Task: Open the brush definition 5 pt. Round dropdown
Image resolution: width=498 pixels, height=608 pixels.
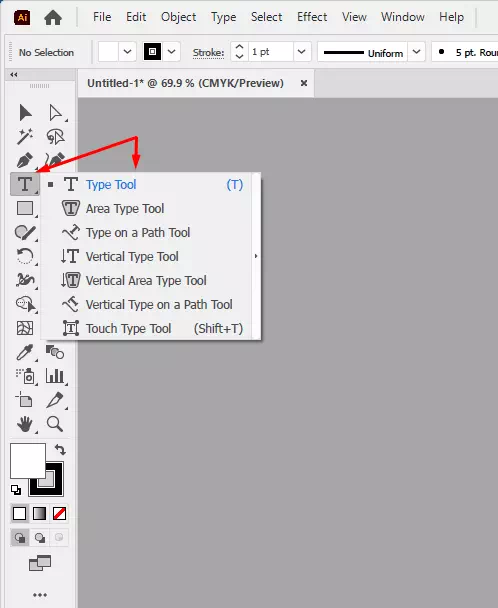Action: click(x=465, y=52)
